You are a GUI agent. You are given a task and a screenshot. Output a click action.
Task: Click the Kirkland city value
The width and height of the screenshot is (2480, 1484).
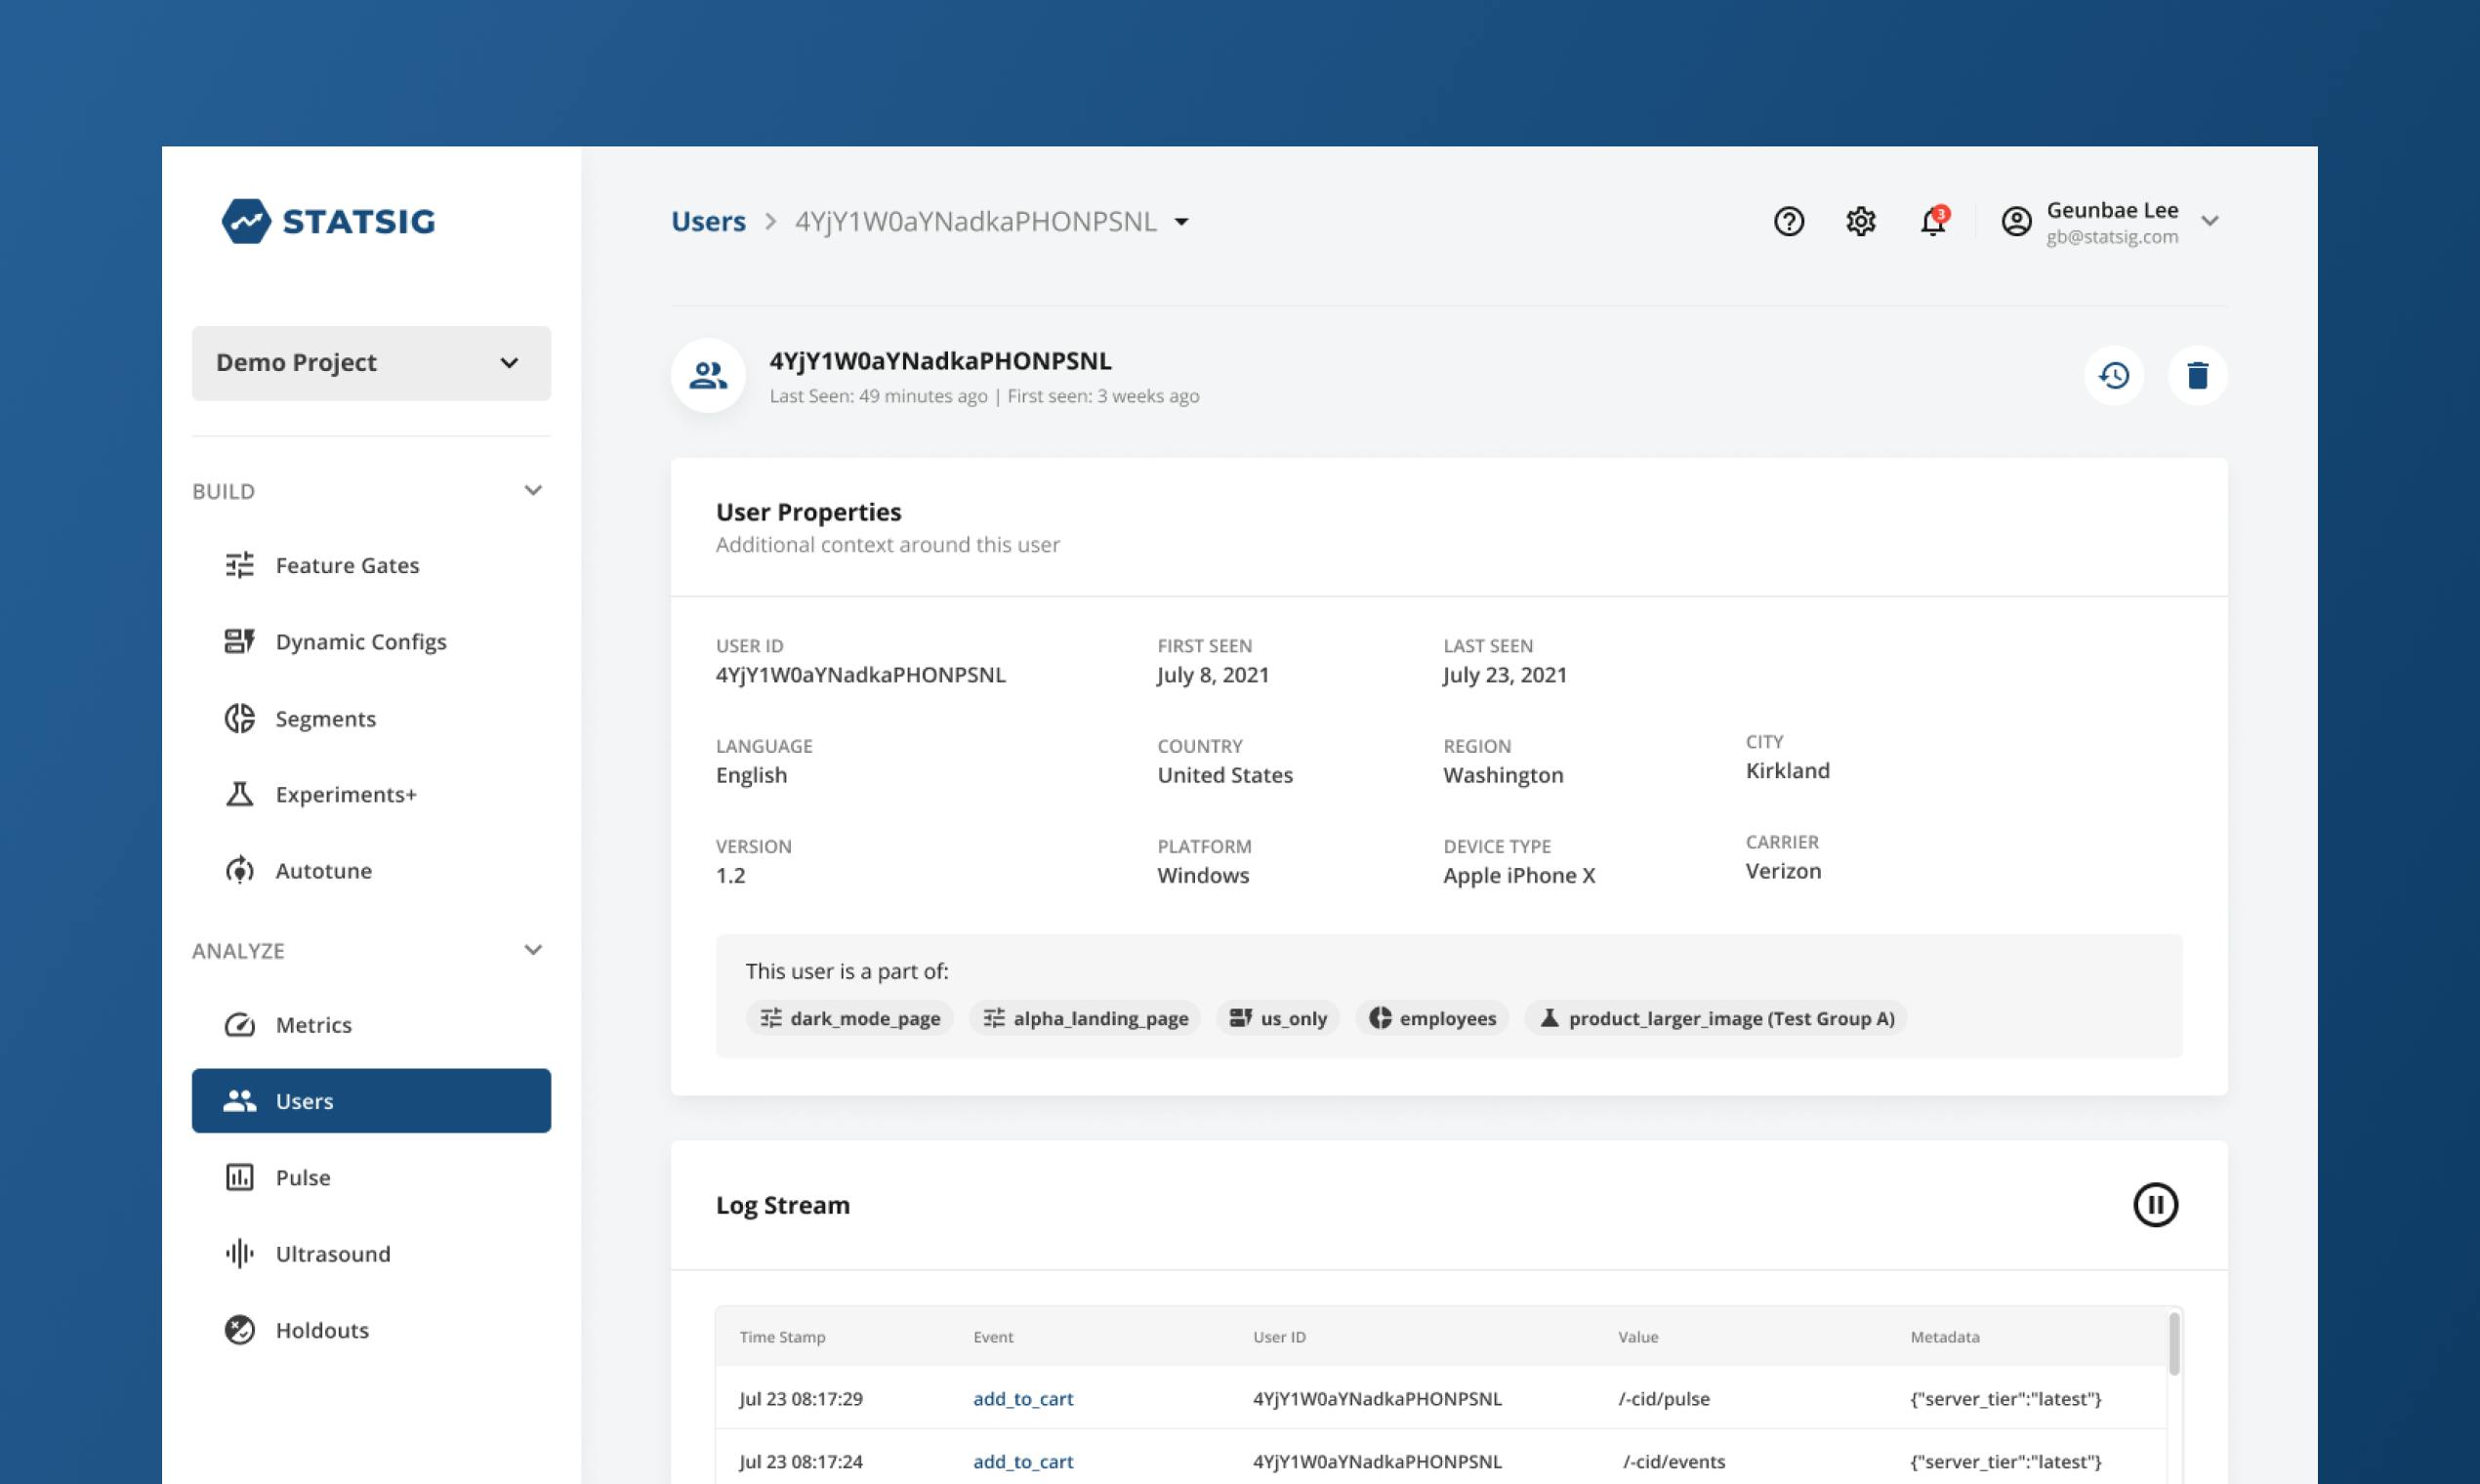click(x=1788, y=770)
